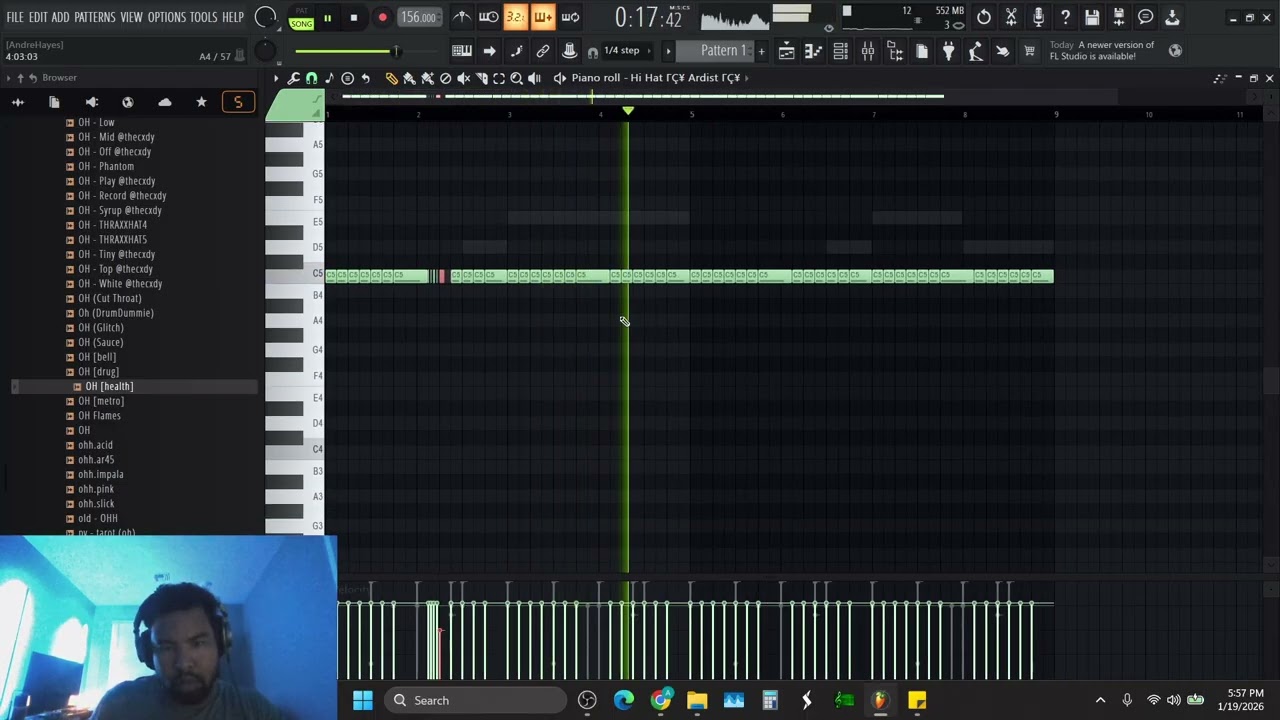Stop playback with the stop button
The width and height of the screenshot is (1280, 720).
click(354, 18)
